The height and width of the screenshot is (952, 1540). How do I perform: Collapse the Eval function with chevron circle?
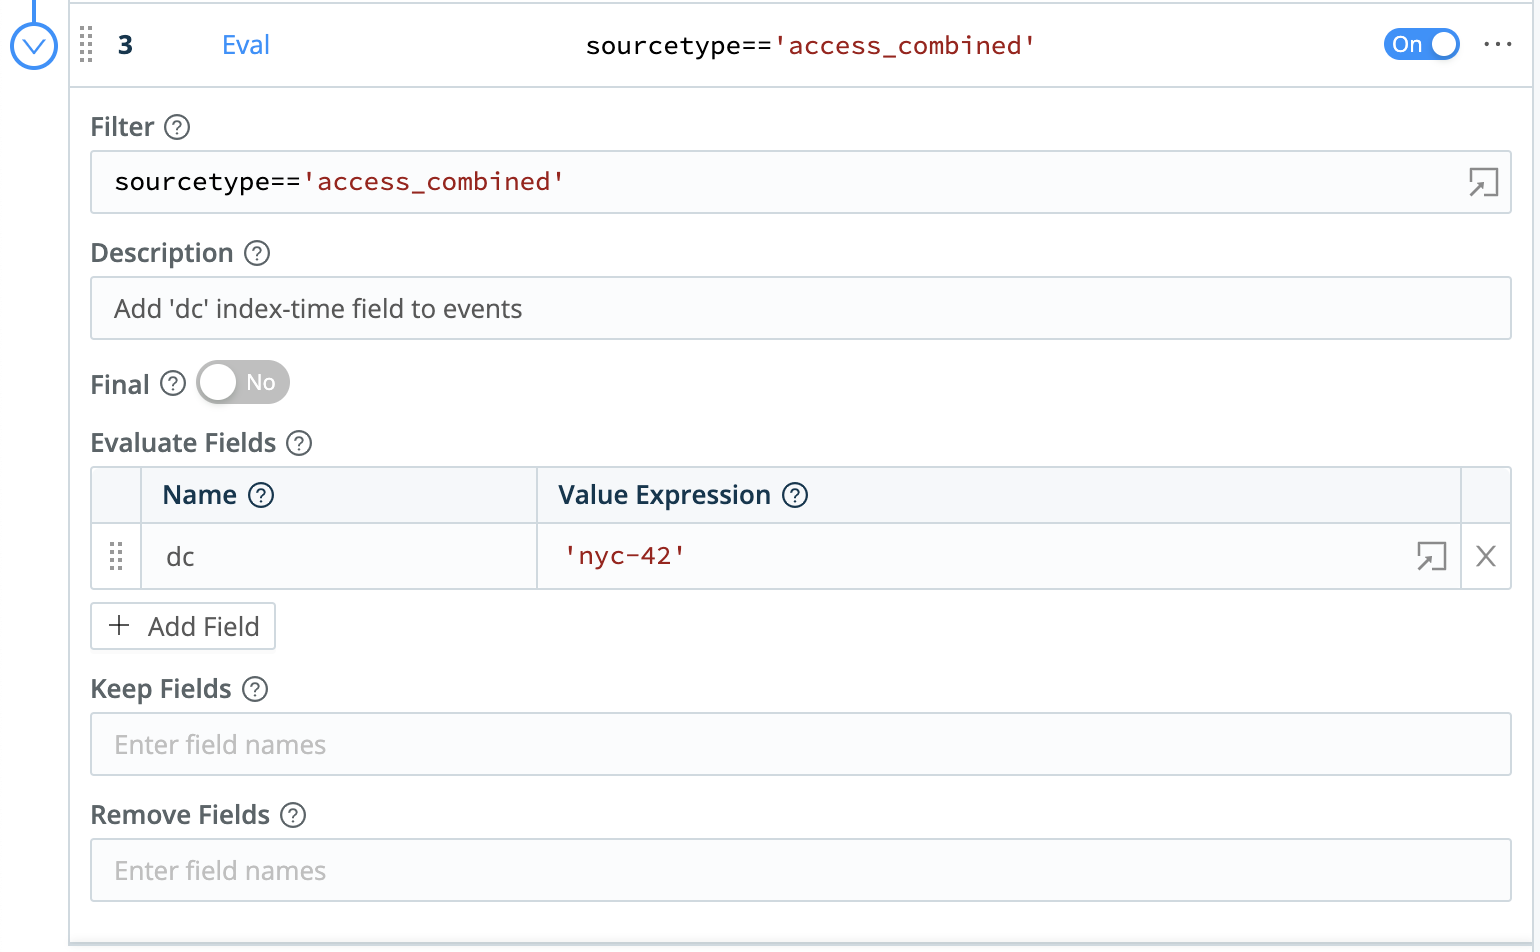pyautogui.click(x=33, y=46)
